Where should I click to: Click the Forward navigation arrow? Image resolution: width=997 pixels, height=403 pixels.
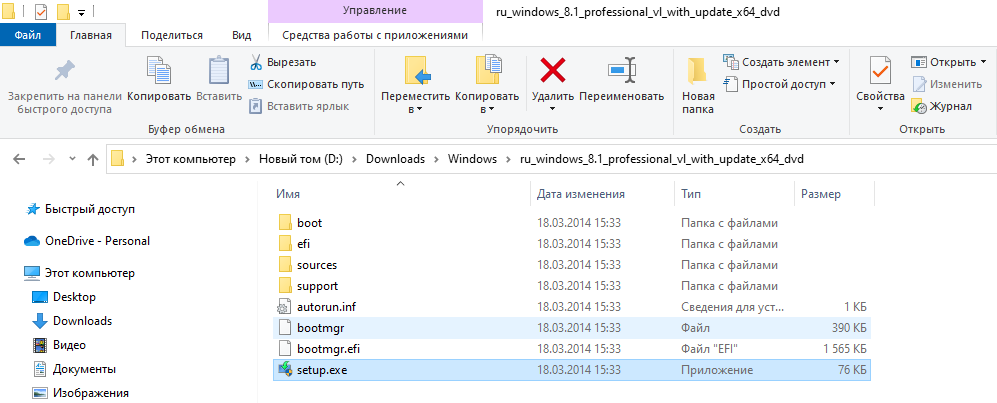click(x=49, y=159)
